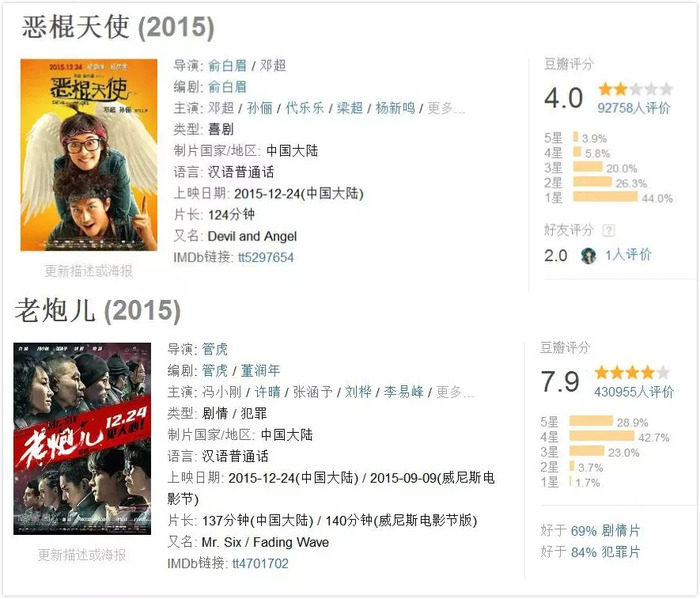Click the 1星 rating bar for 恶棍天使
This screenshot has width=700, height=599.
click(x=604, y=198)
